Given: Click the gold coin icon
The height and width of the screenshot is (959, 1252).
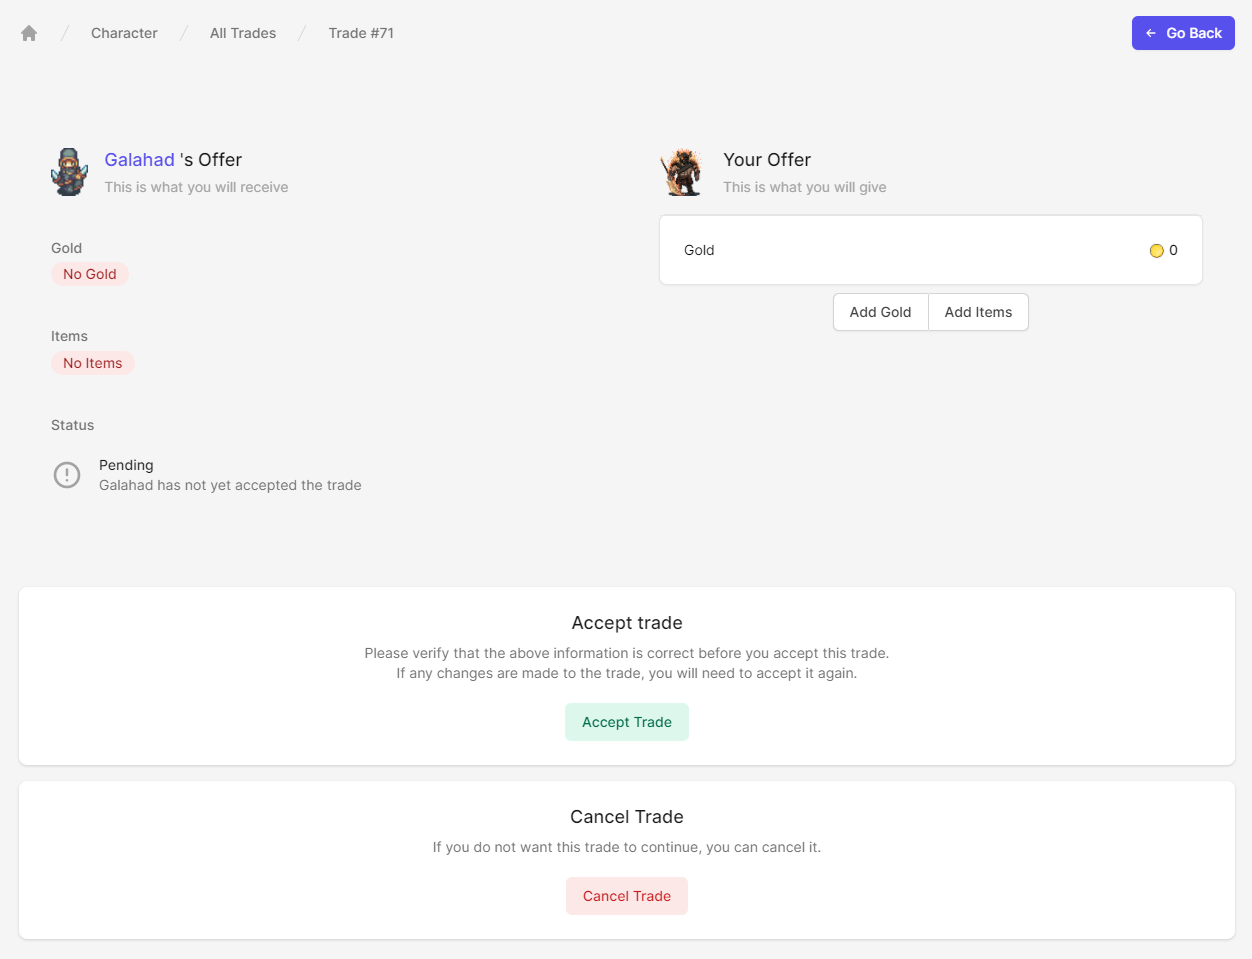Looking at the screenshot, I should [x=1156, y=251].
